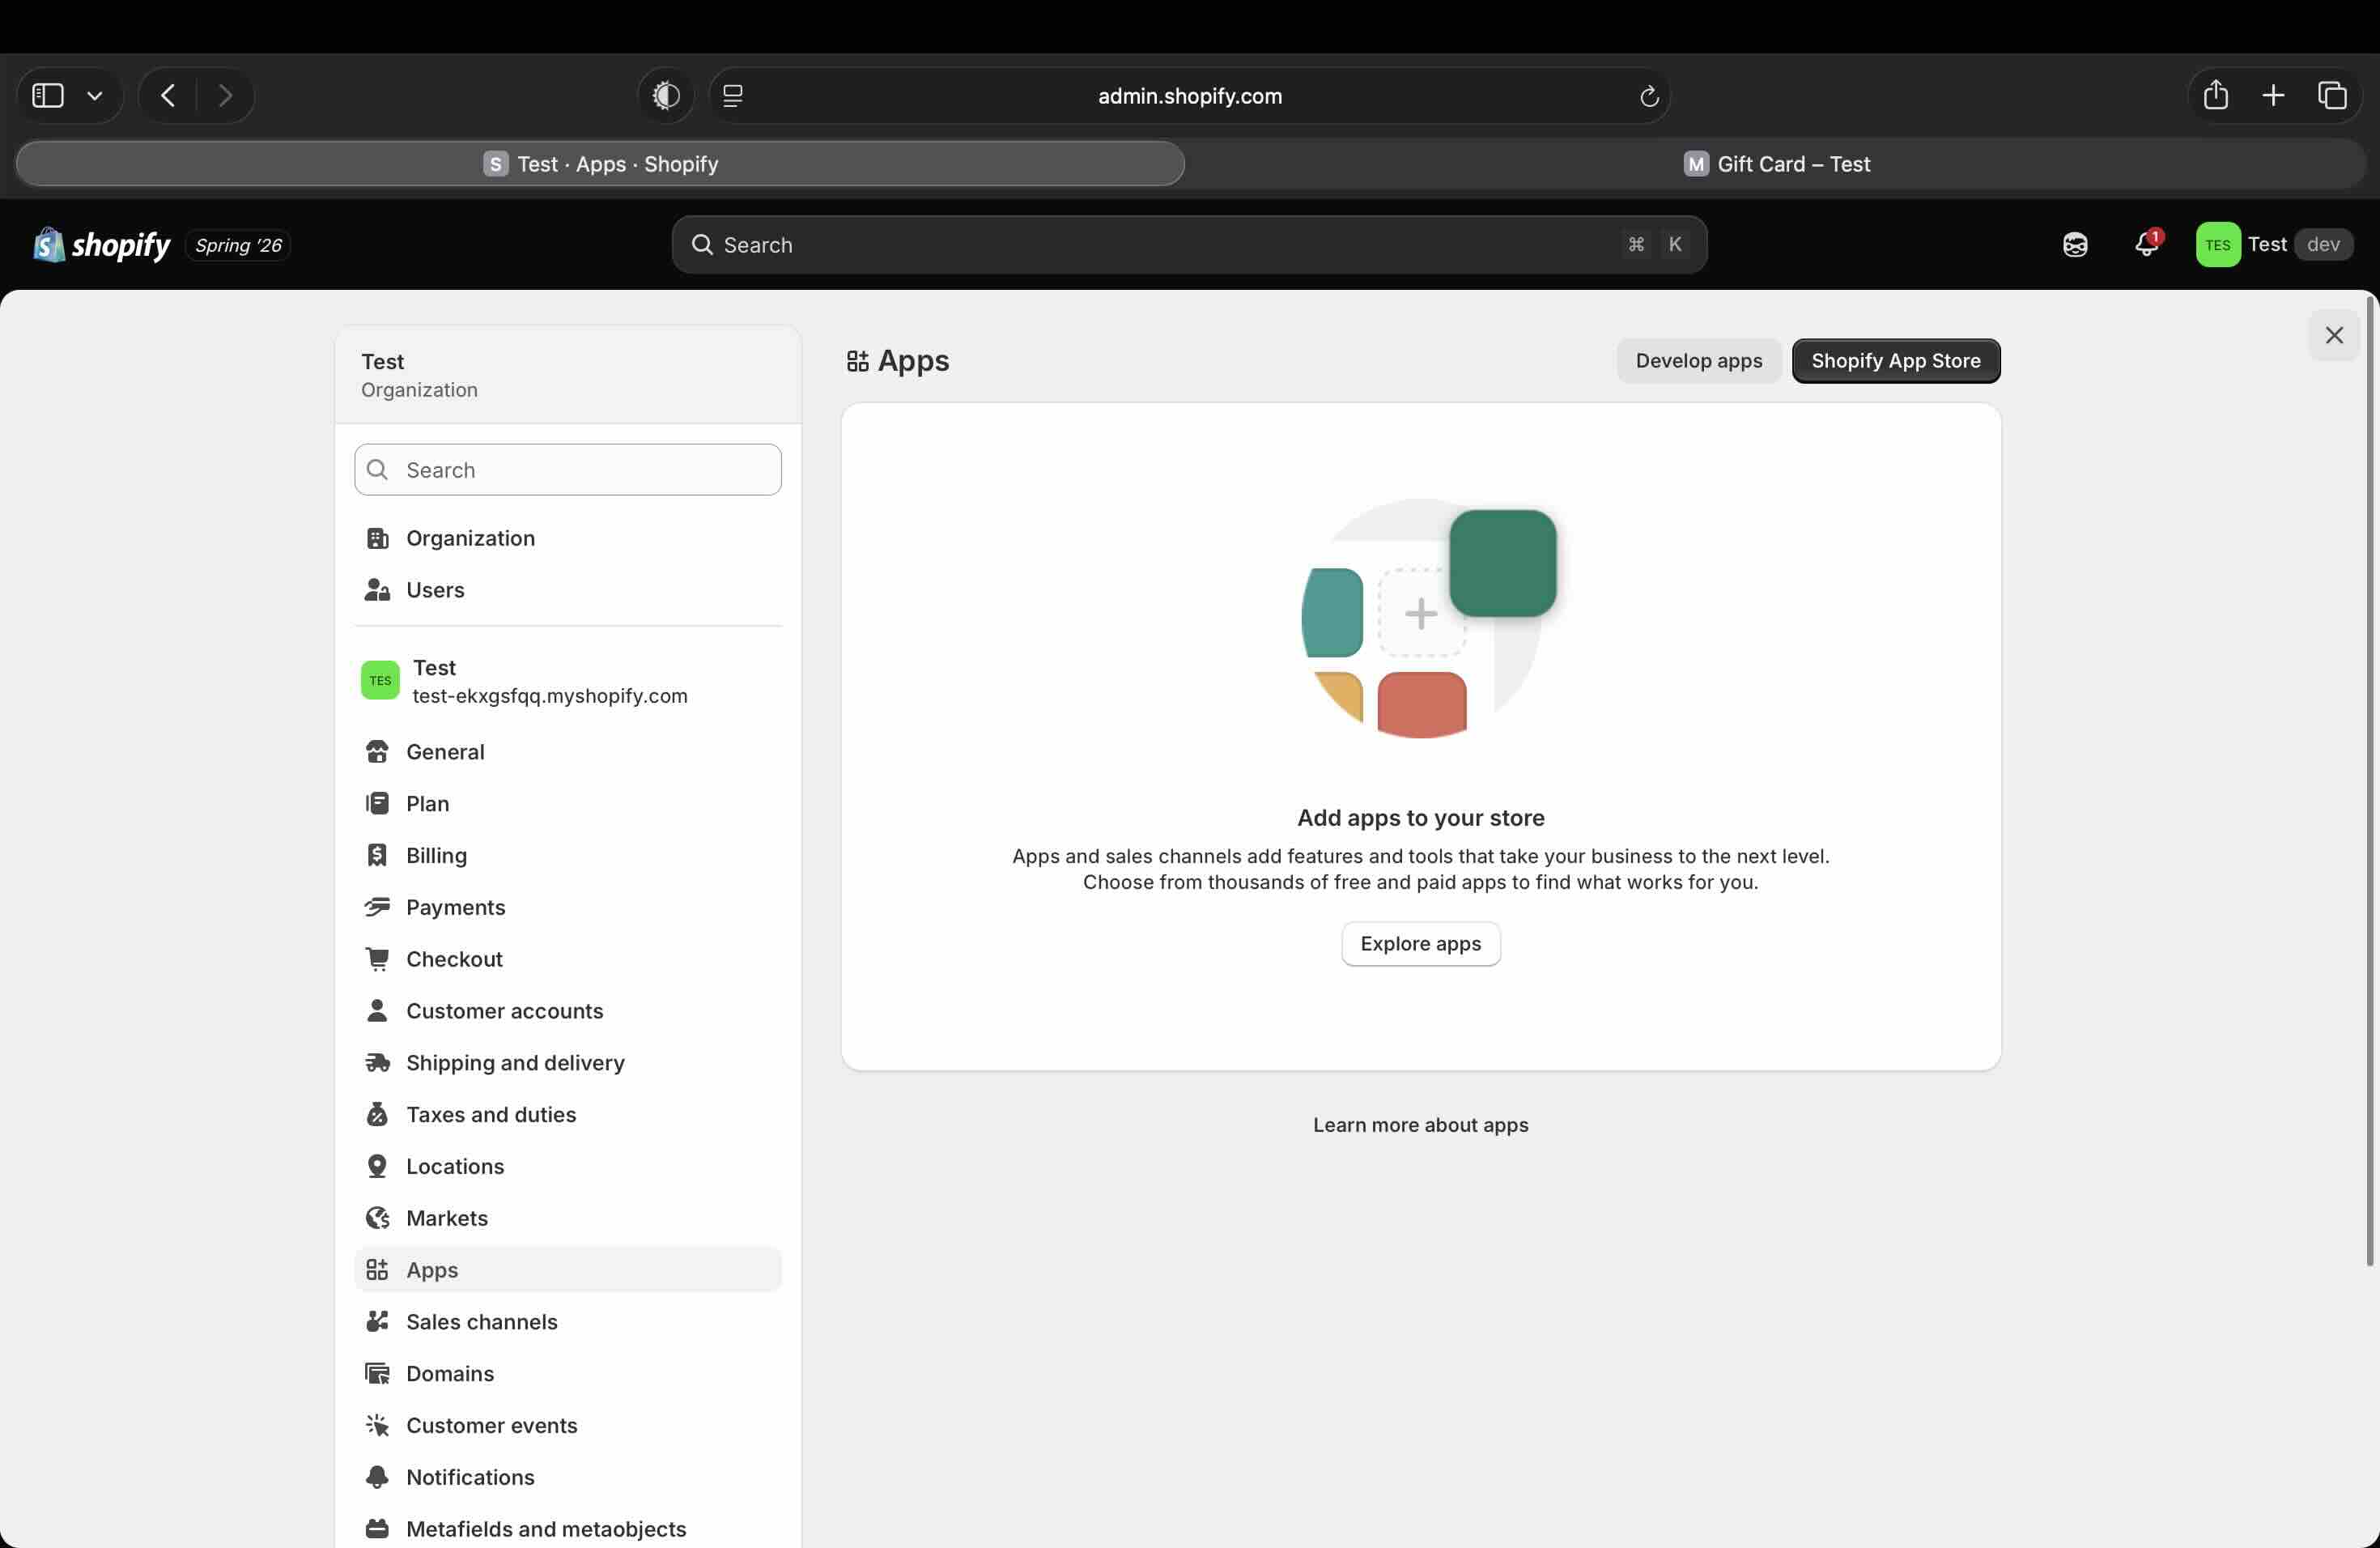Open Metafields and metaobjects settings
The image size is (2380, 1548).
click(568, 1529)
